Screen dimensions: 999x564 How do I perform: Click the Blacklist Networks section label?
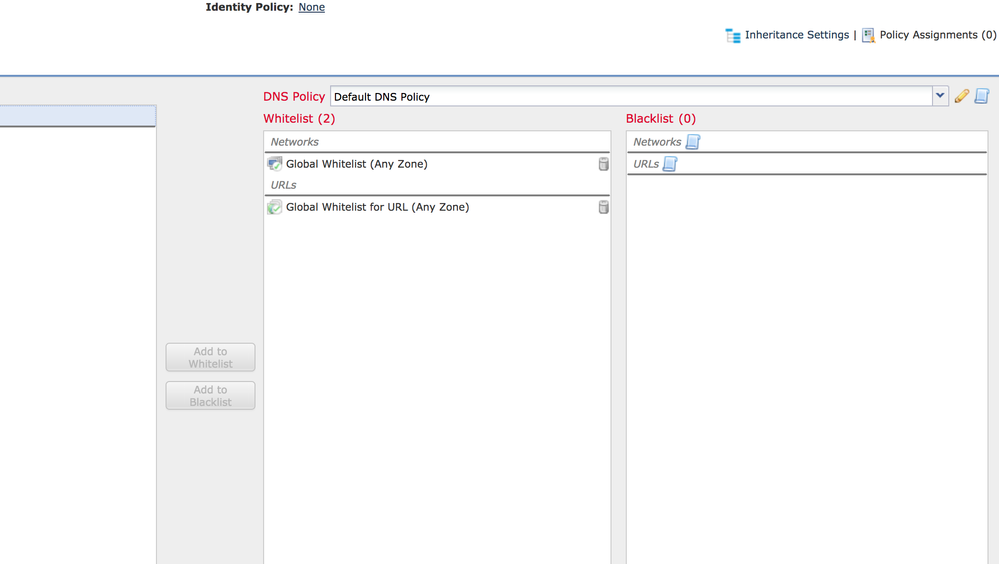pyautogui.click(x=657, y=142)
